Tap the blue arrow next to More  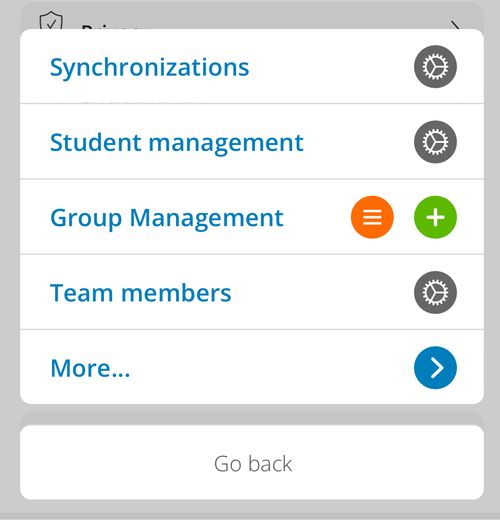(435, 368)
